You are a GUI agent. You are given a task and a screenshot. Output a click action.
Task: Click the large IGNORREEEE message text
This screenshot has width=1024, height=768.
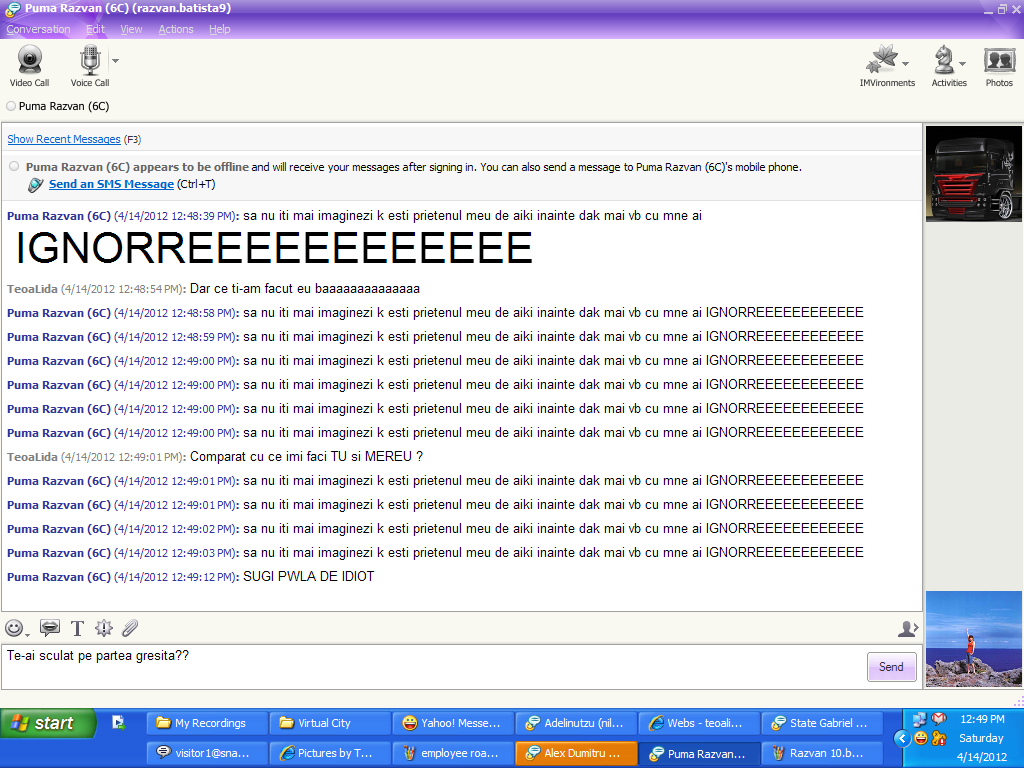(x=274, y=248)
